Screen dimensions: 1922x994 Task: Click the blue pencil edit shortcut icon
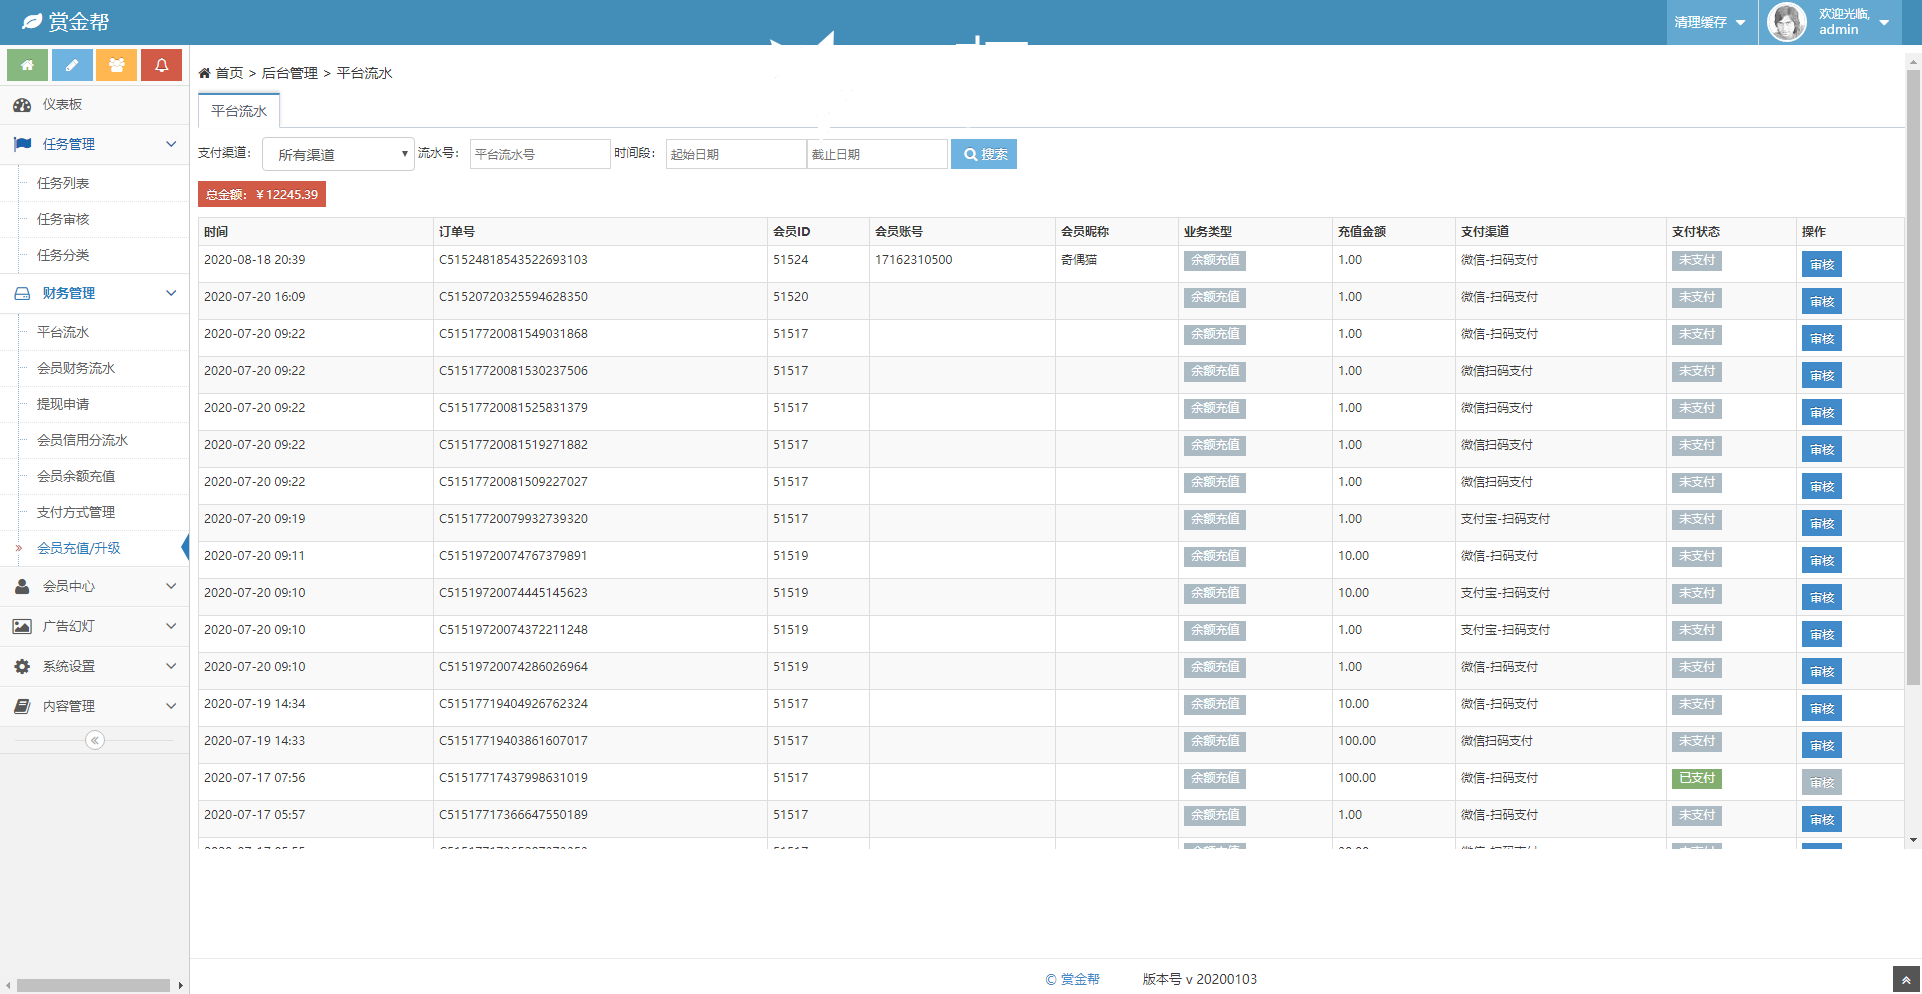tap(72, 65)
